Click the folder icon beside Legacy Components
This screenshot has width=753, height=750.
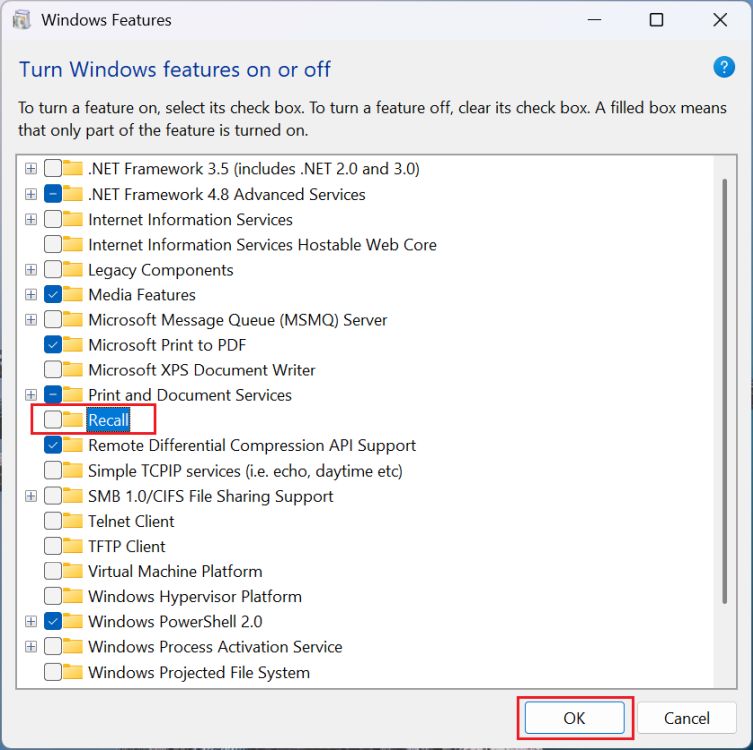click(73, 269)
